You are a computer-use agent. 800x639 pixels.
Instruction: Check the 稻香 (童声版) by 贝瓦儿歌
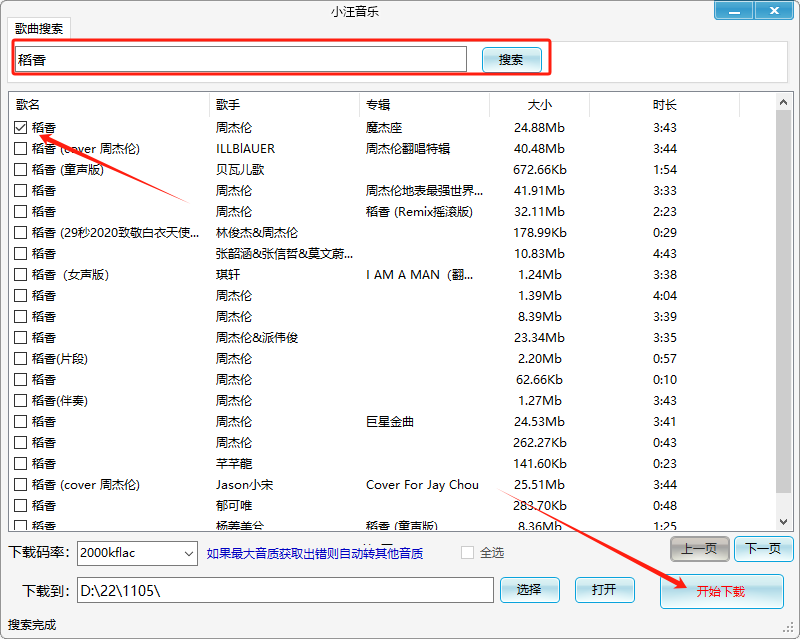pos(21,170)
